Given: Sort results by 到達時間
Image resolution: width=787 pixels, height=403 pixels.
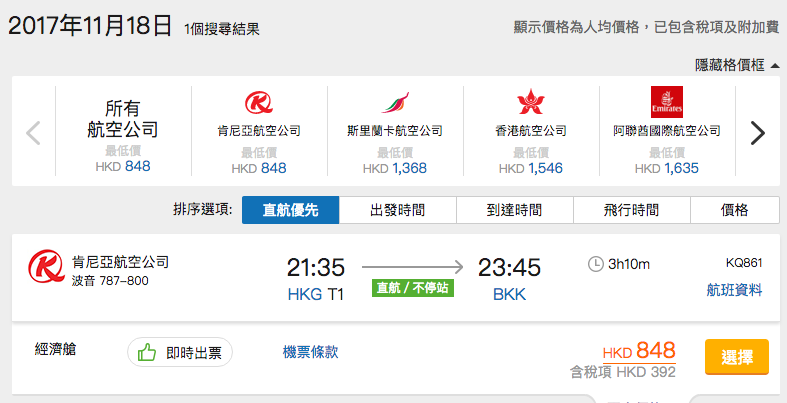Looking at the screenshot, I should 514,210.
